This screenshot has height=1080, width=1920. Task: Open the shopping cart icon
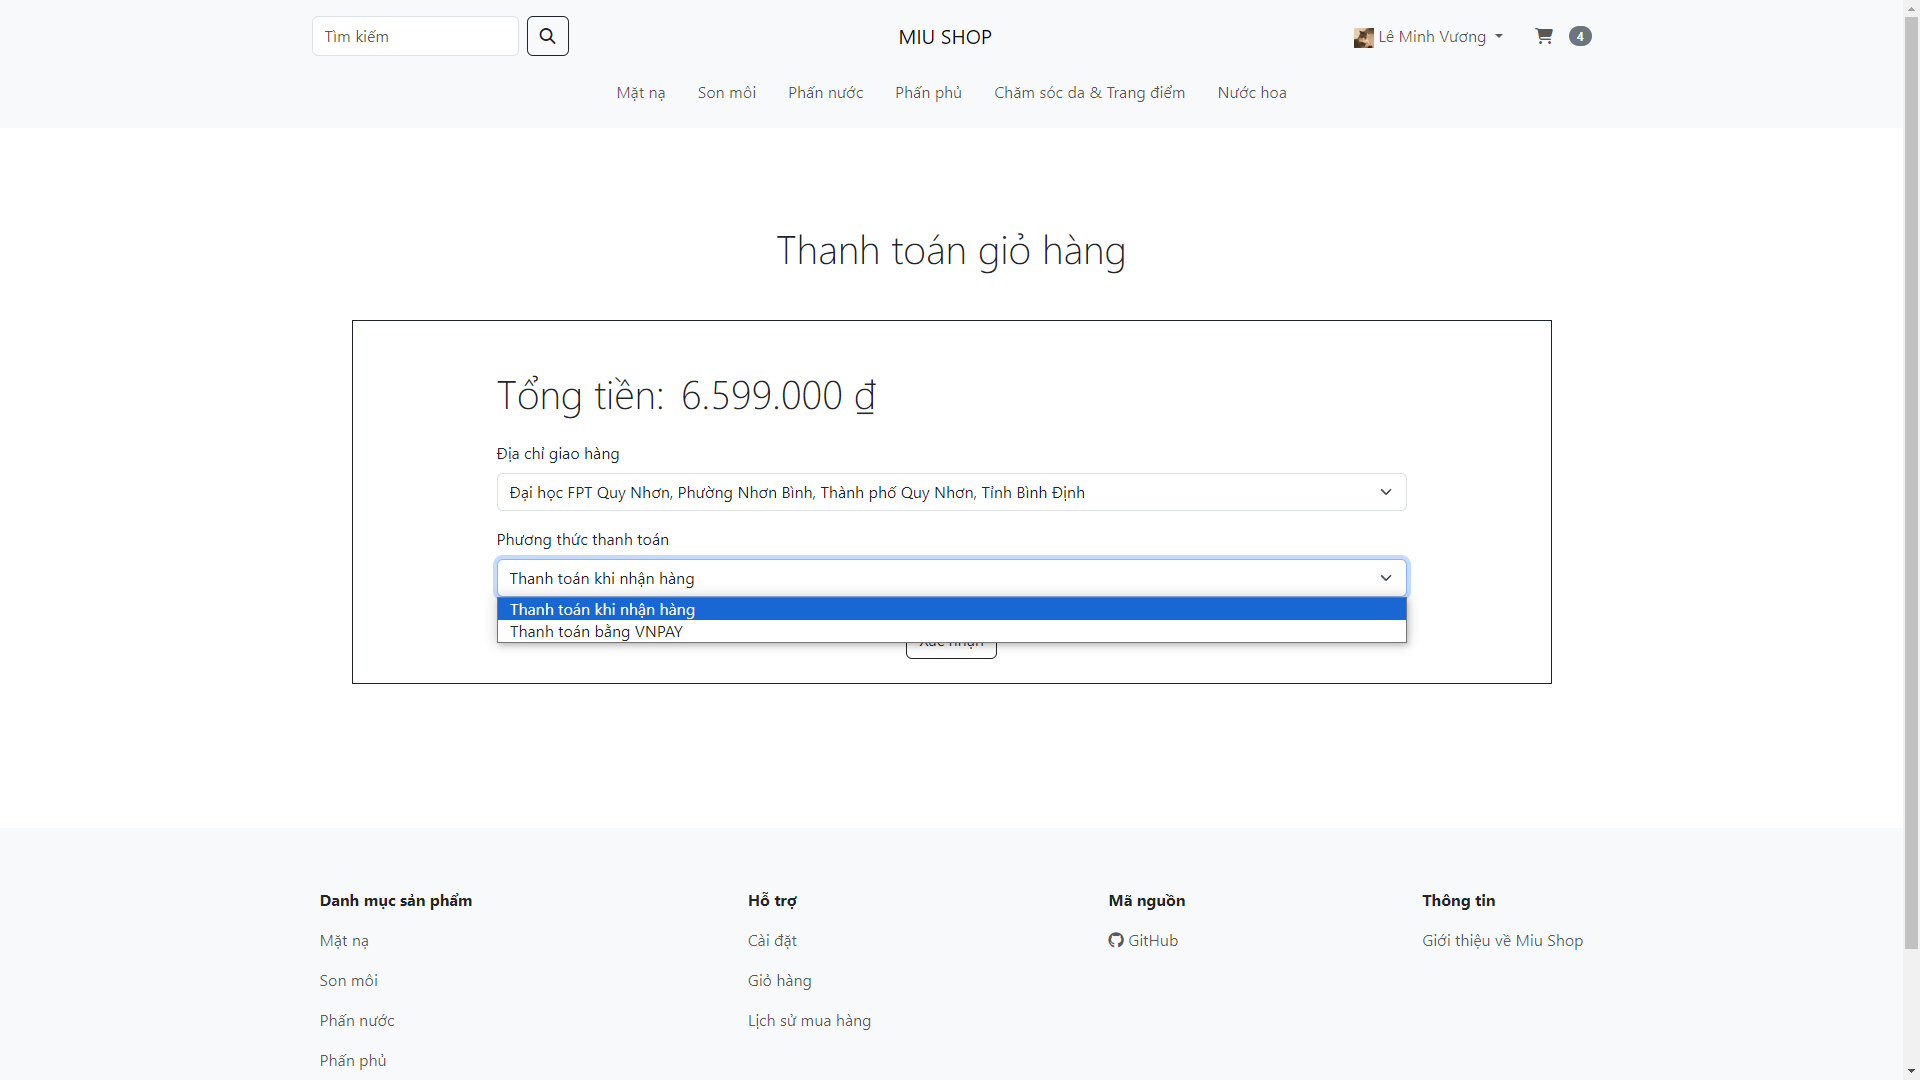tap(1544, 36)
